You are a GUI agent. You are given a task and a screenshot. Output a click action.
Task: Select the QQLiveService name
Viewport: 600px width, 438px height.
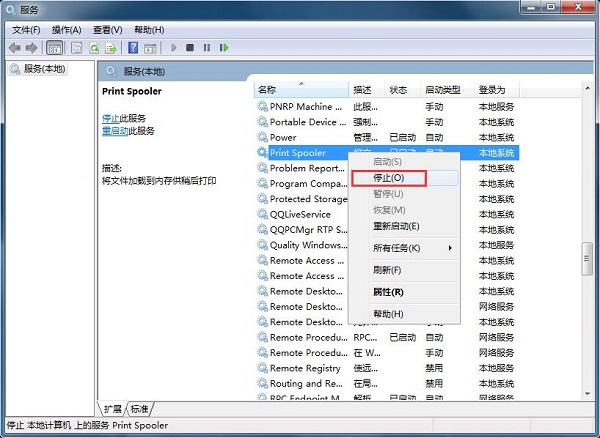coord(300,214)
